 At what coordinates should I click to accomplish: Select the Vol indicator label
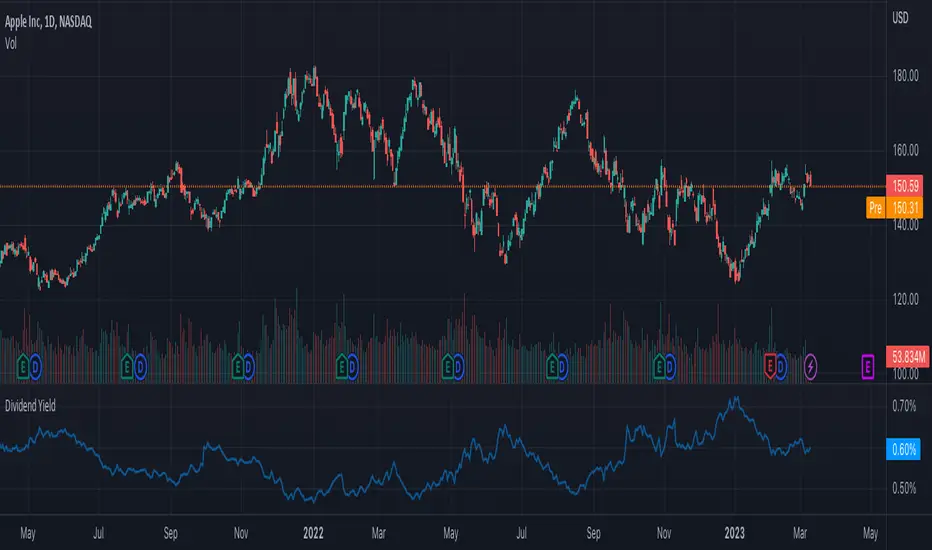tap(11, 43)
